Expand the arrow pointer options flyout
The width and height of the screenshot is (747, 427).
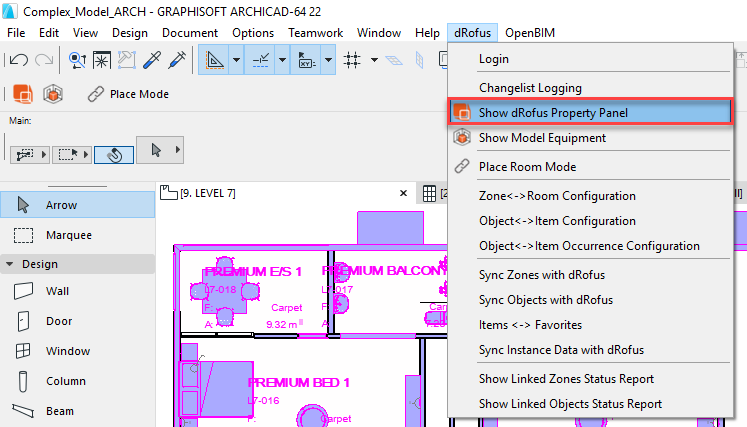[x=178, y=150]
